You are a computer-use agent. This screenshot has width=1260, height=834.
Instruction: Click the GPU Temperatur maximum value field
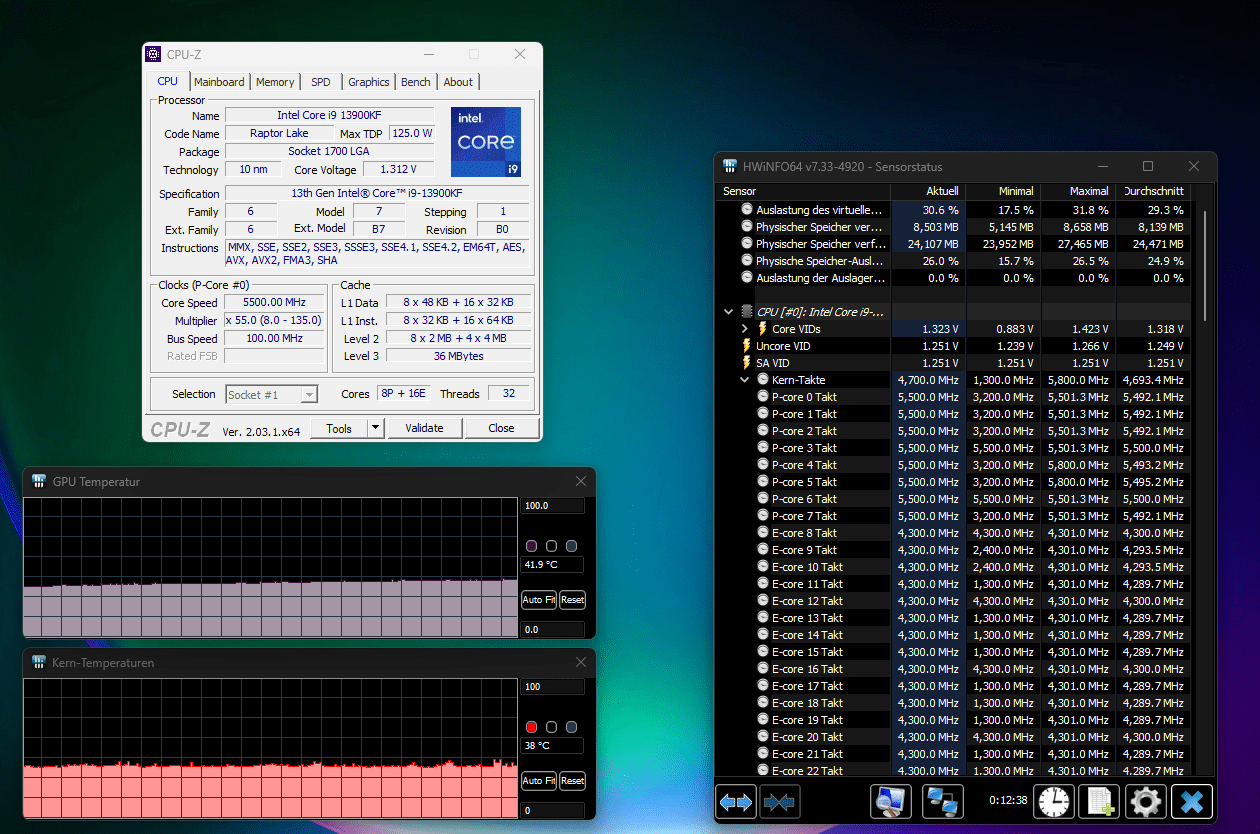coord(551,506)
